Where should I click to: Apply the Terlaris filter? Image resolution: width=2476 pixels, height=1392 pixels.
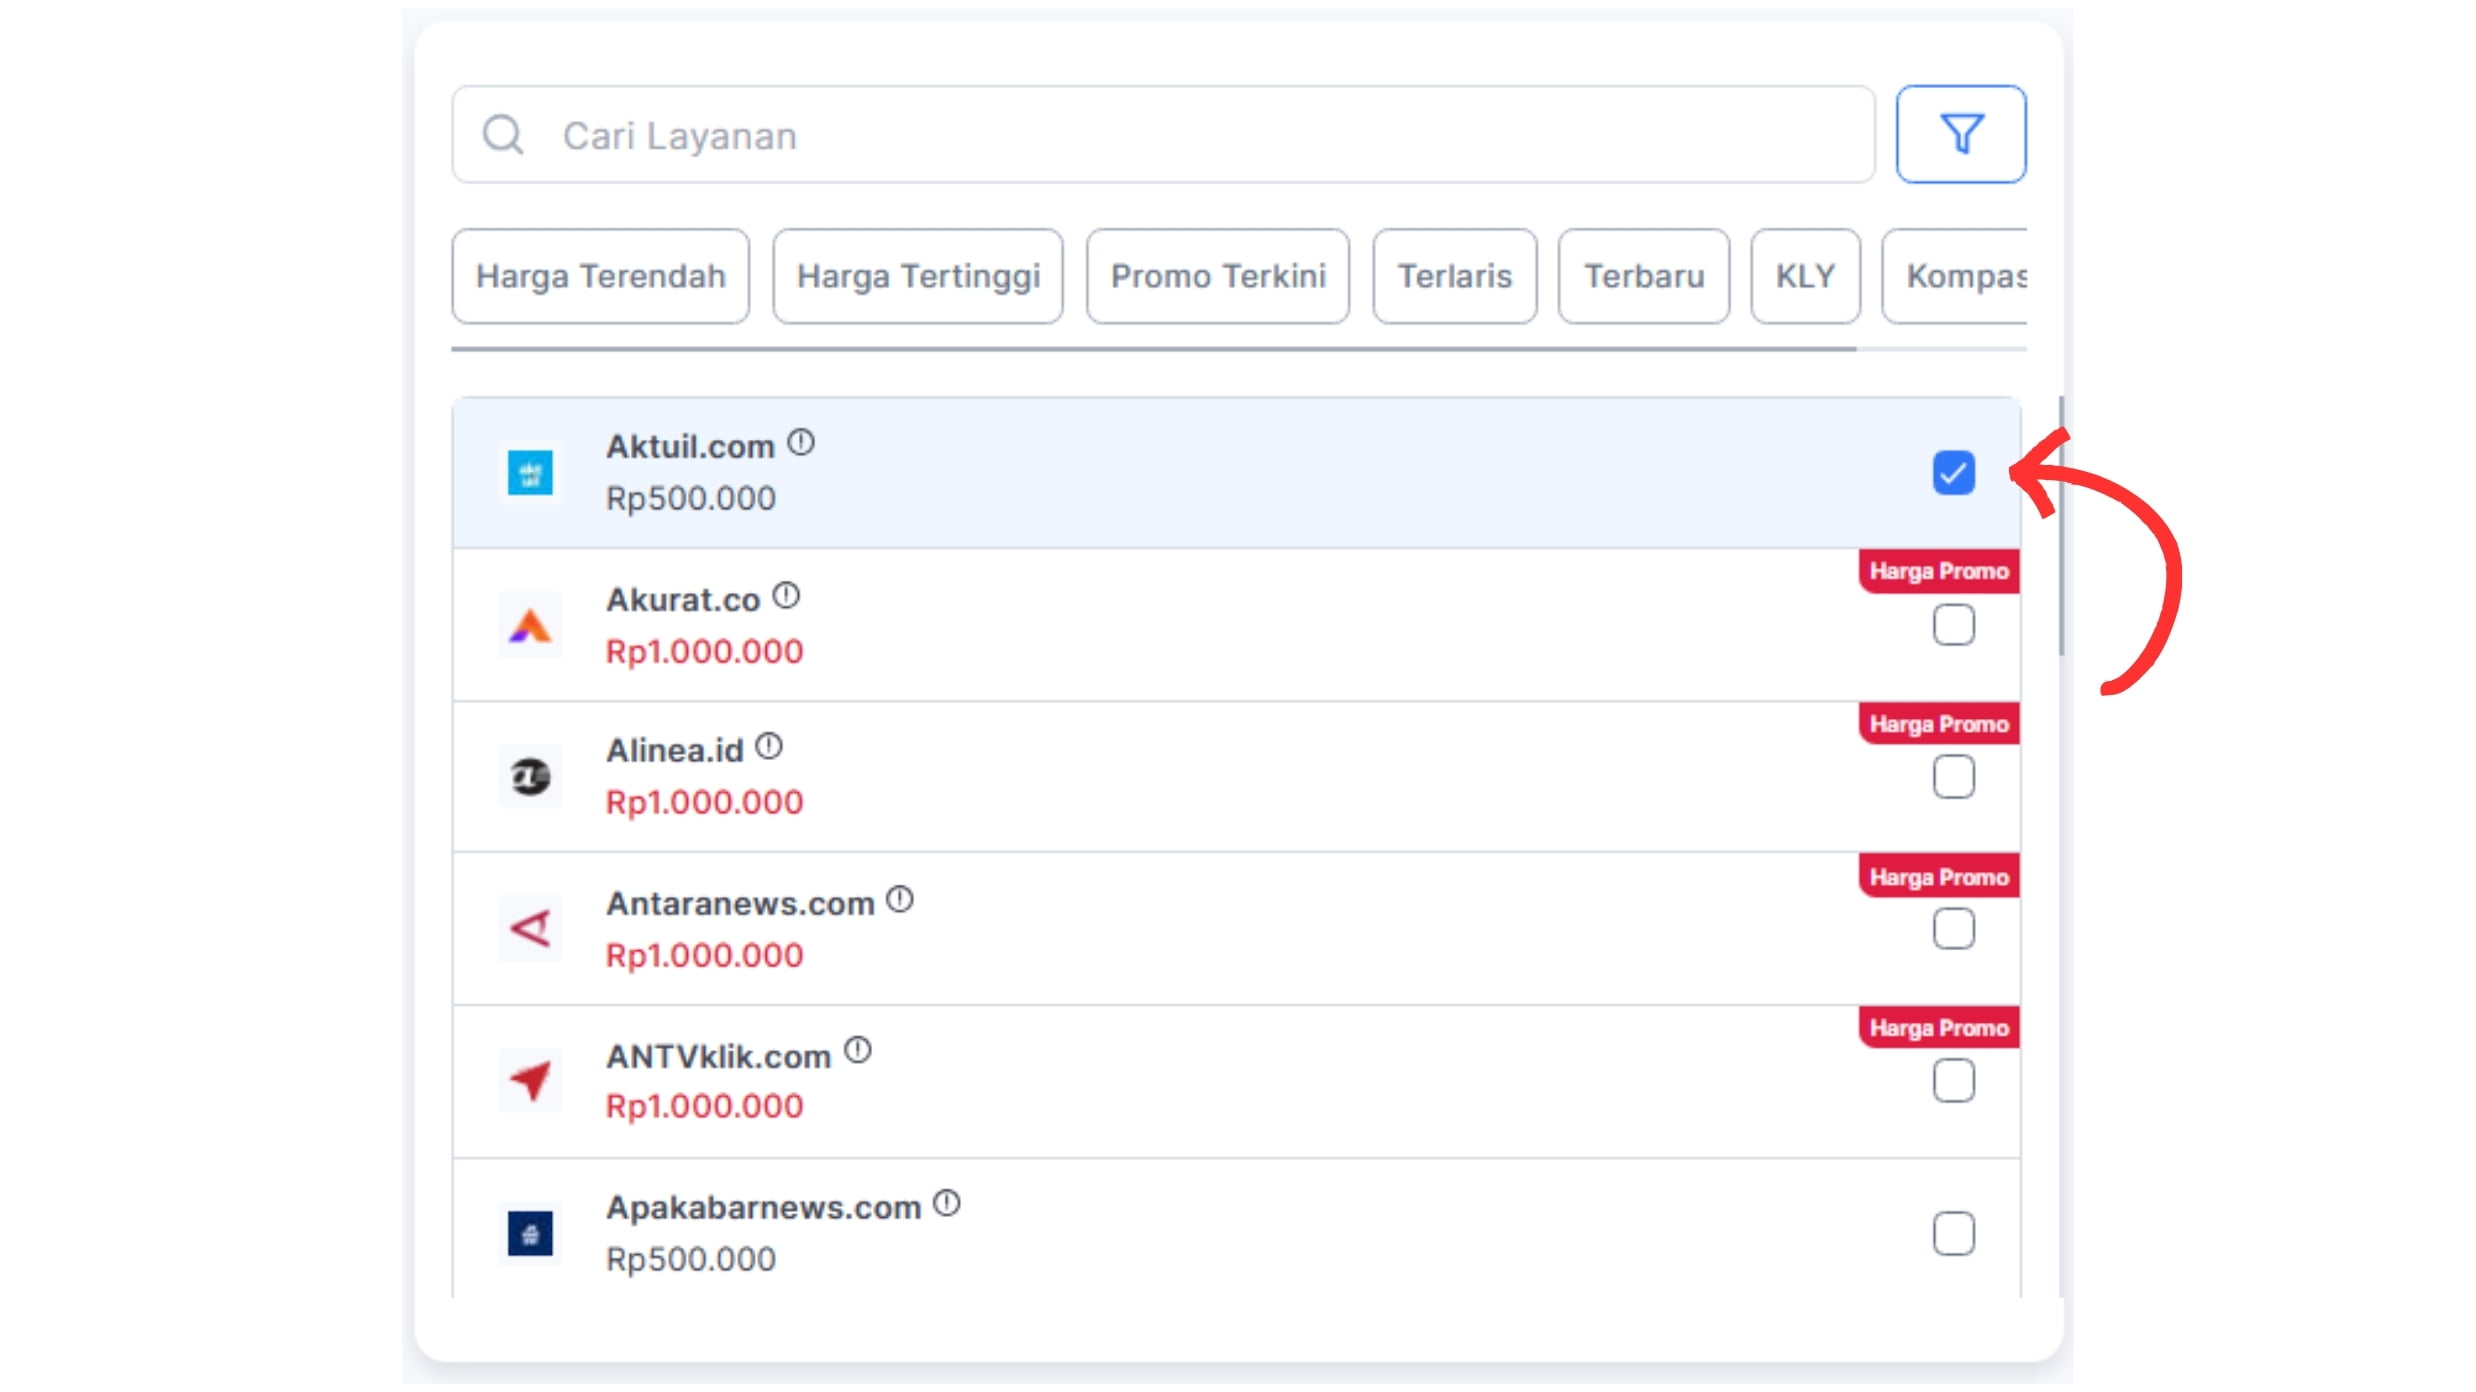pos(1454,276)
